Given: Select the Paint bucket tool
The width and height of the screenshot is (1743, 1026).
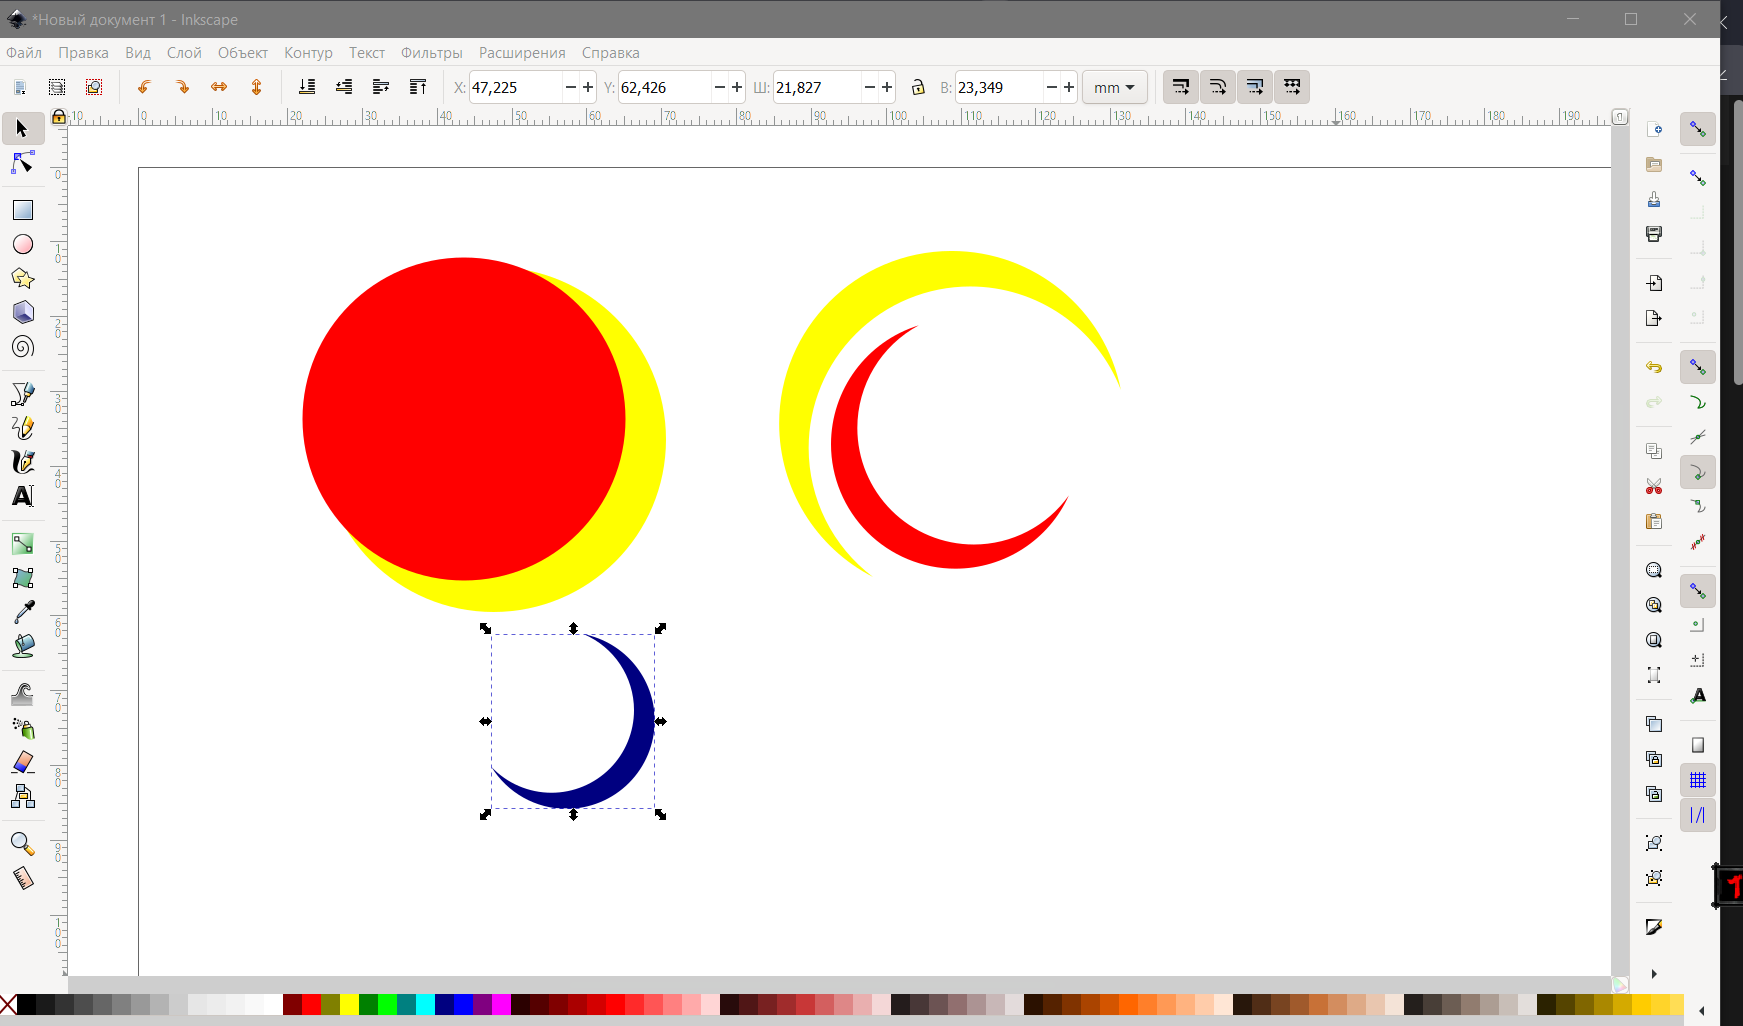Looking at the screenshot, I should pos(22,646).
